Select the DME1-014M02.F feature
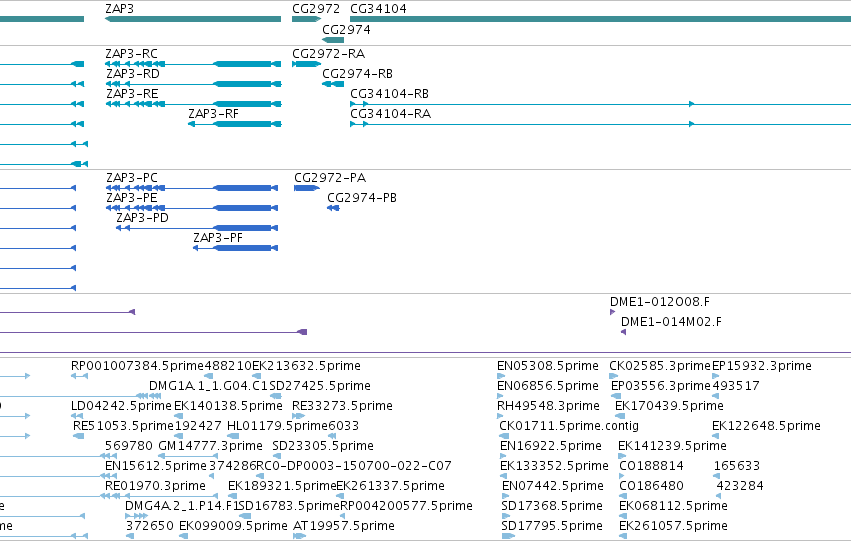The height and width of the screenshot is (541, 851). click(623, 332)
